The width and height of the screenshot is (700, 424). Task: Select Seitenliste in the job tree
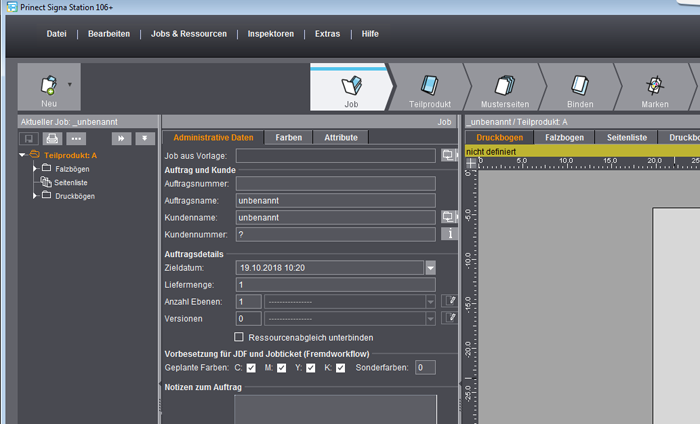[x=71, y=183]
